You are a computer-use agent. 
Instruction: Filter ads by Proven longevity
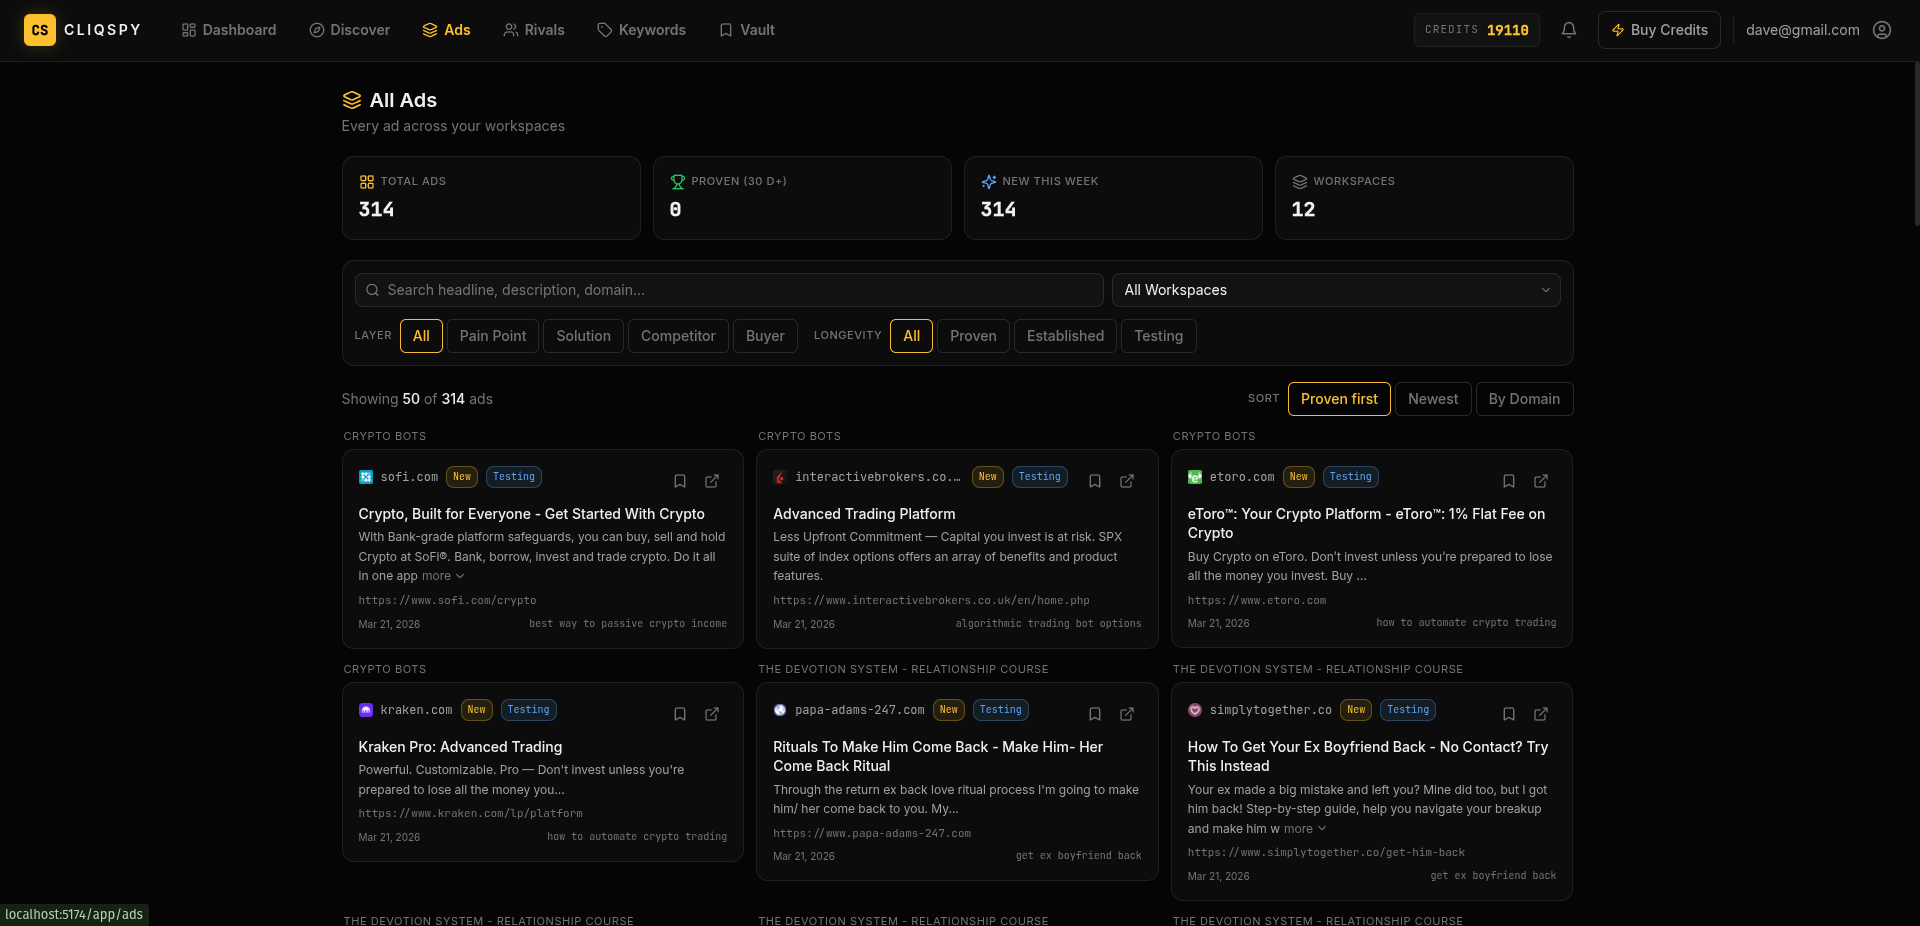[972, 336]
